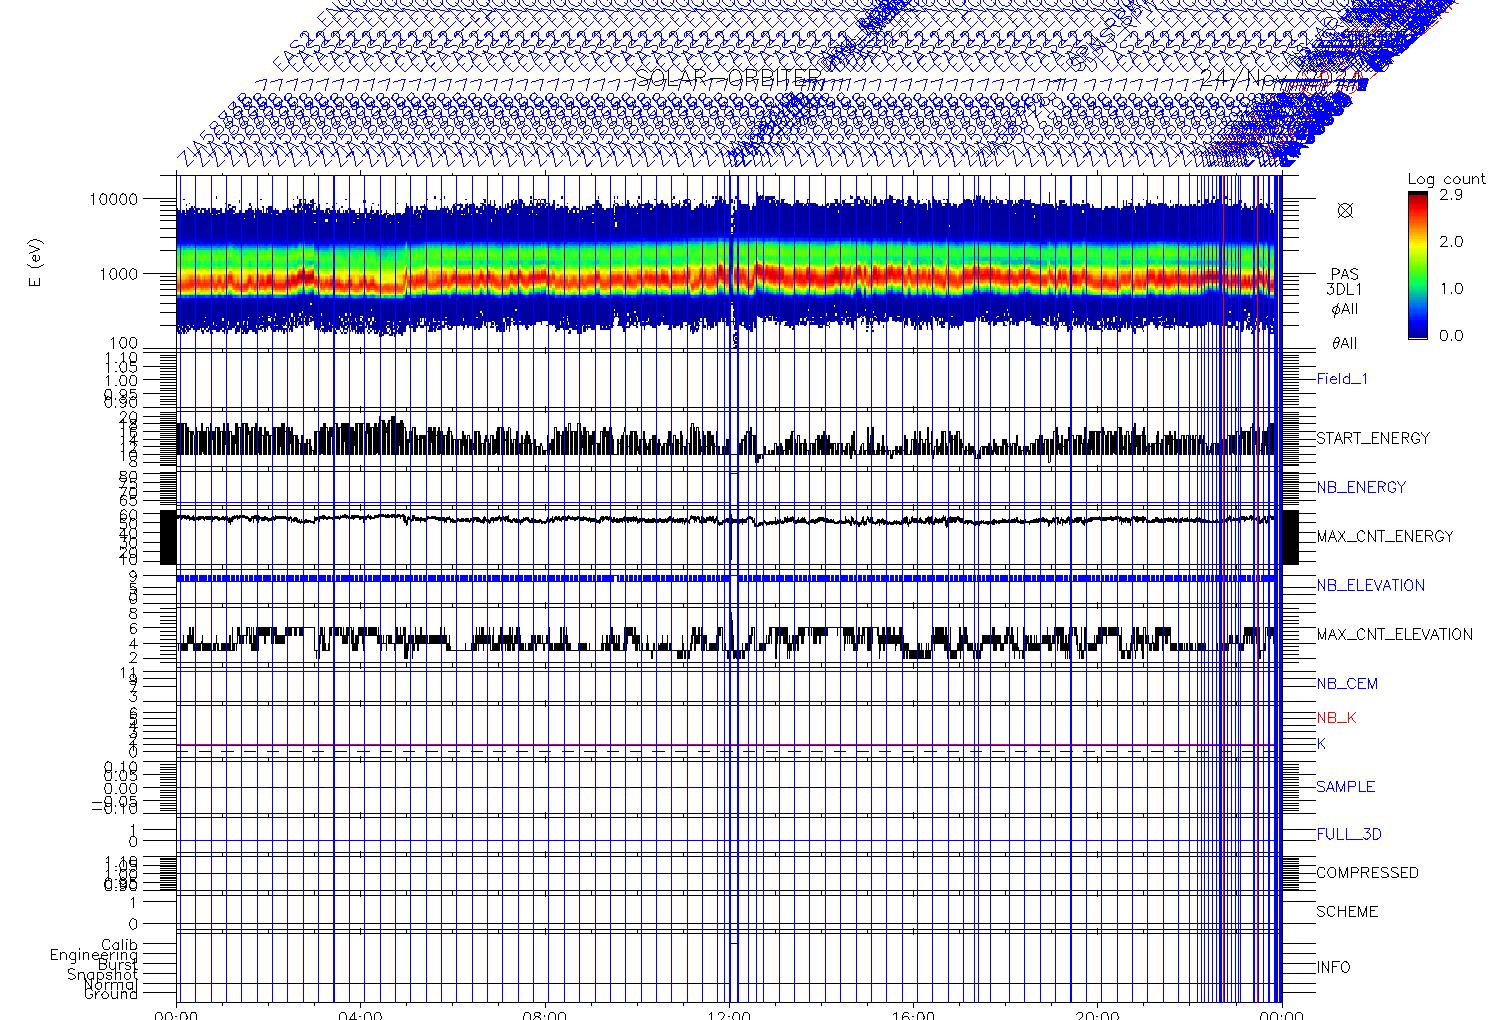The image size is (1512, 1020).
Task: Click the NB_ENERGY label
Action: 1361,487
